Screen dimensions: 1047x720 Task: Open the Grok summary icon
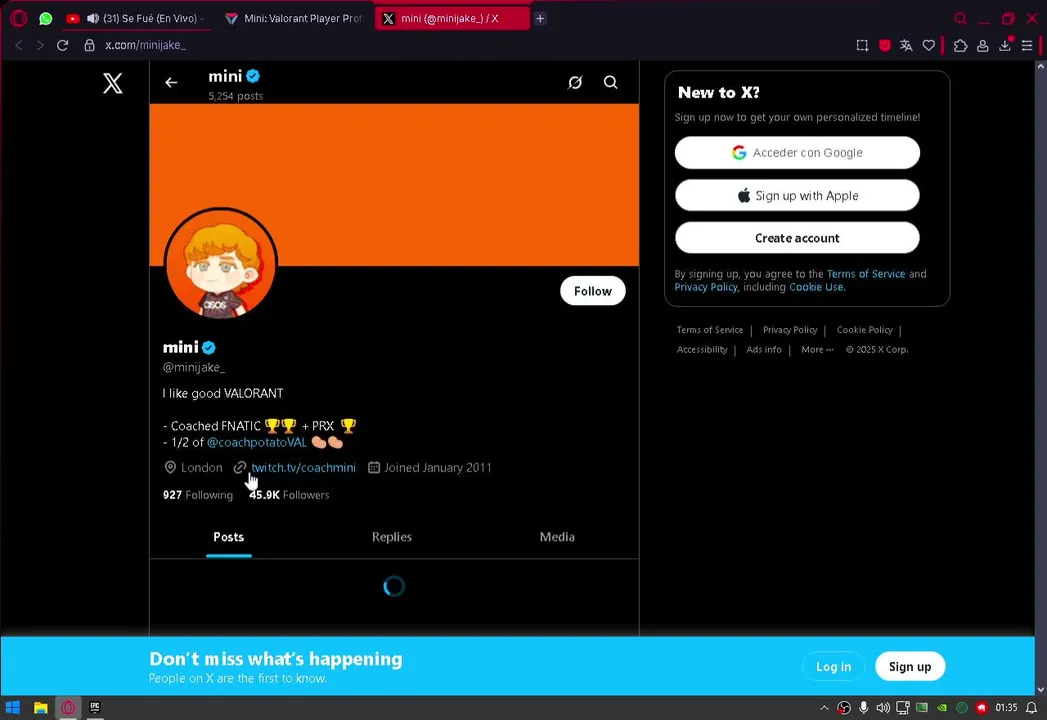click(x=575, y=82)
